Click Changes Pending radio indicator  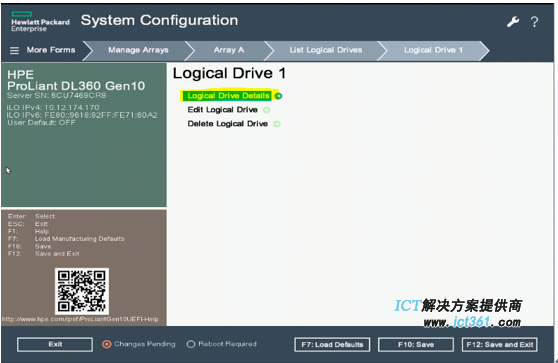[x=106, y=344]
